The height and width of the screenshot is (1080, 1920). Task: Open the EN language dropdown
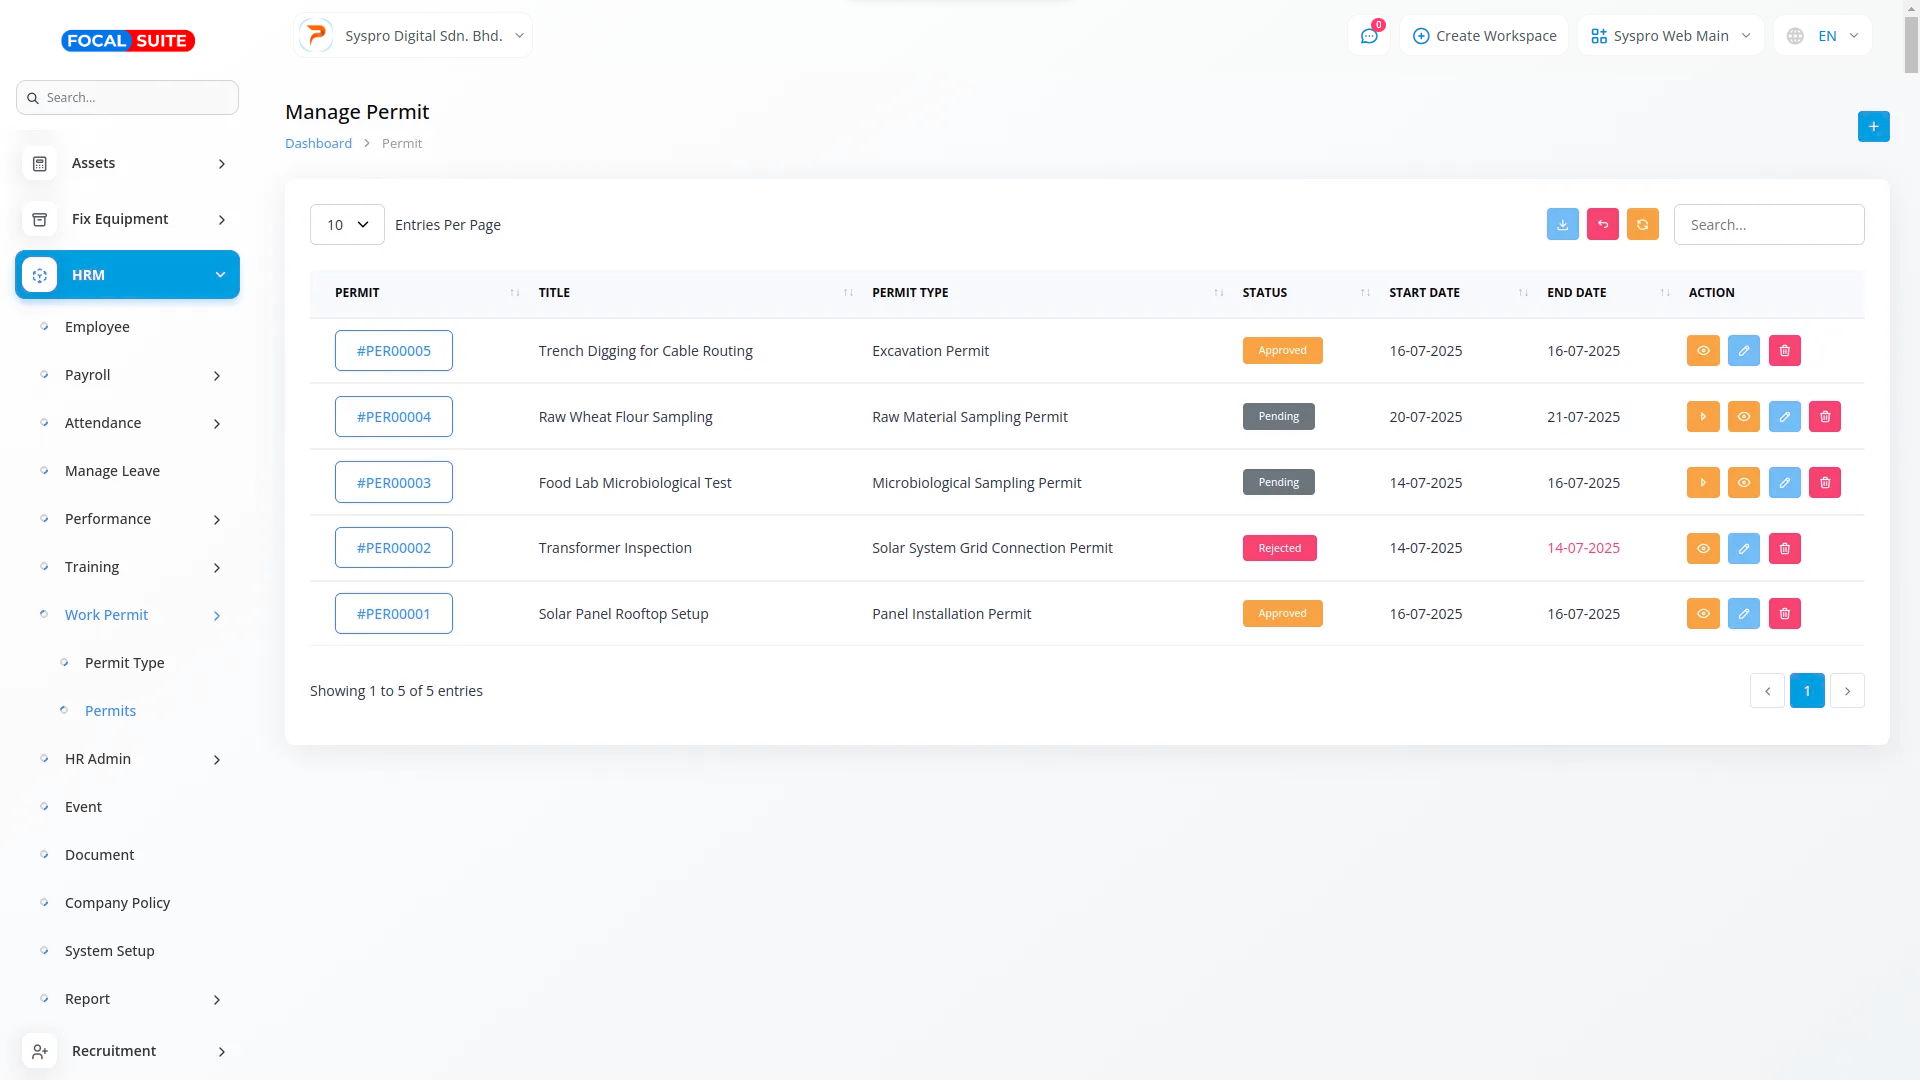pos(1823,36)
